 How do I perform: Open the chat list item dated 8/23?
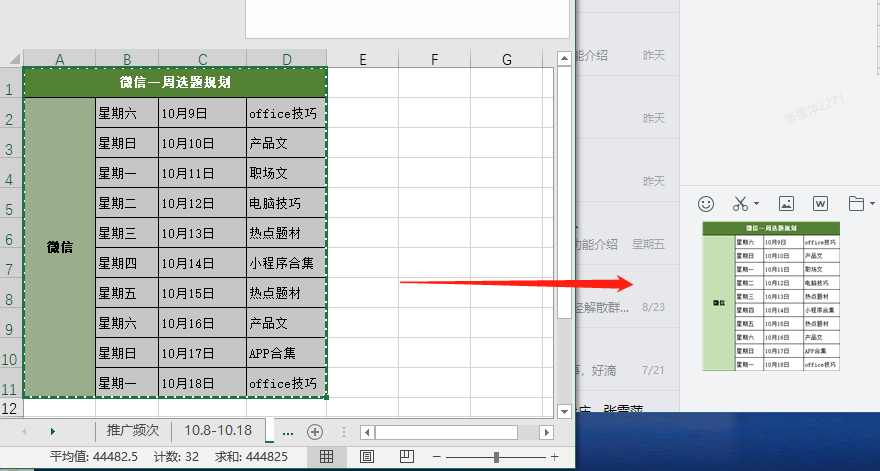coord(627,296)
